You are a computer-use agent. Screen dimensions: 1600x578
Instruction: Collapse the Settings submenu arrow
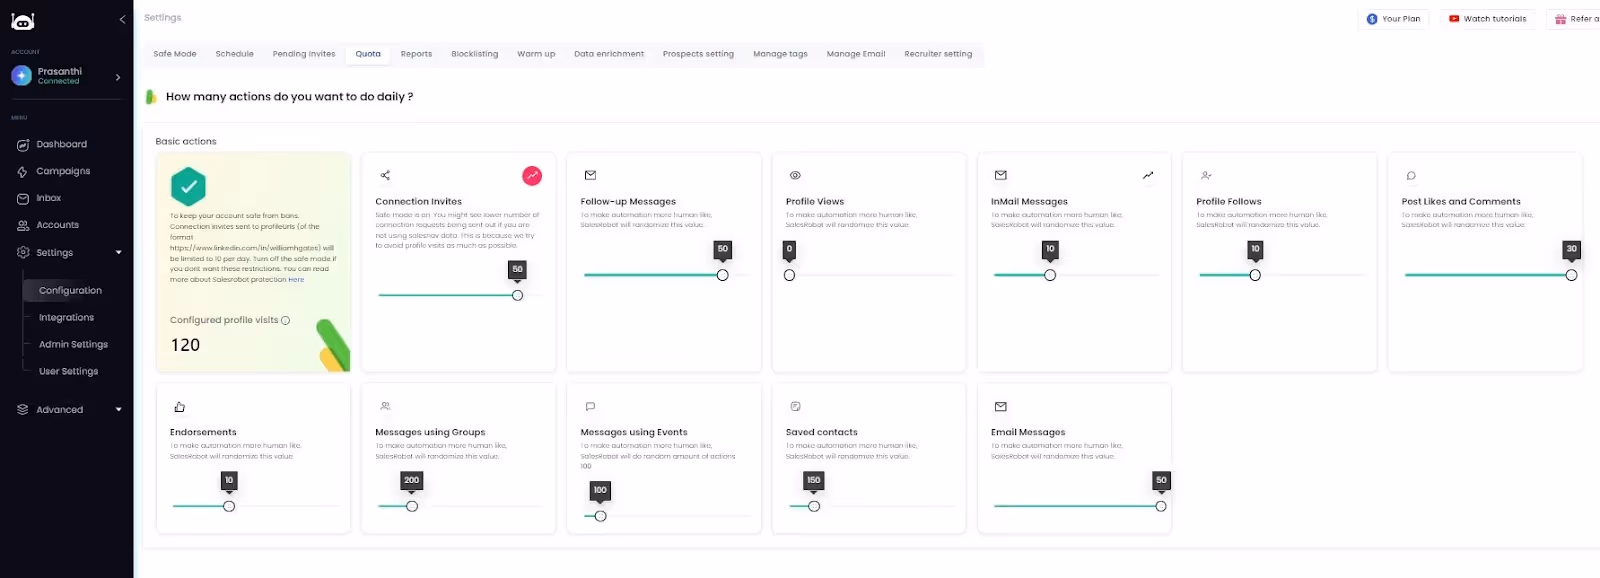click(118, 253)
